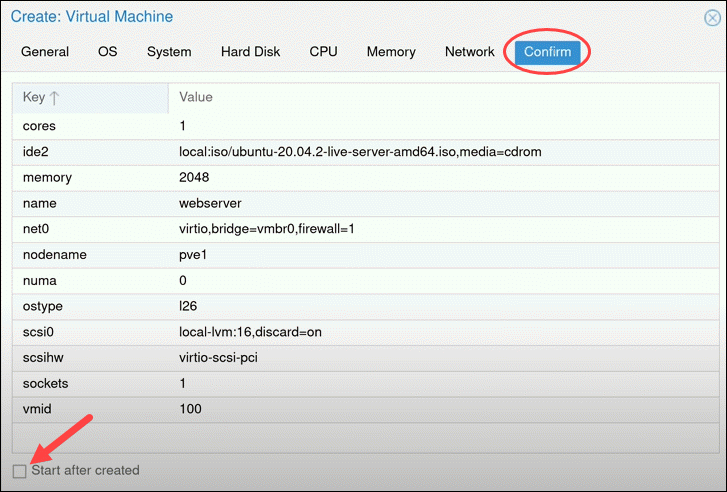Viewport: 727px width, 492px height.
Task: Switch to the Memory tab
Action: tap(391, 52)
